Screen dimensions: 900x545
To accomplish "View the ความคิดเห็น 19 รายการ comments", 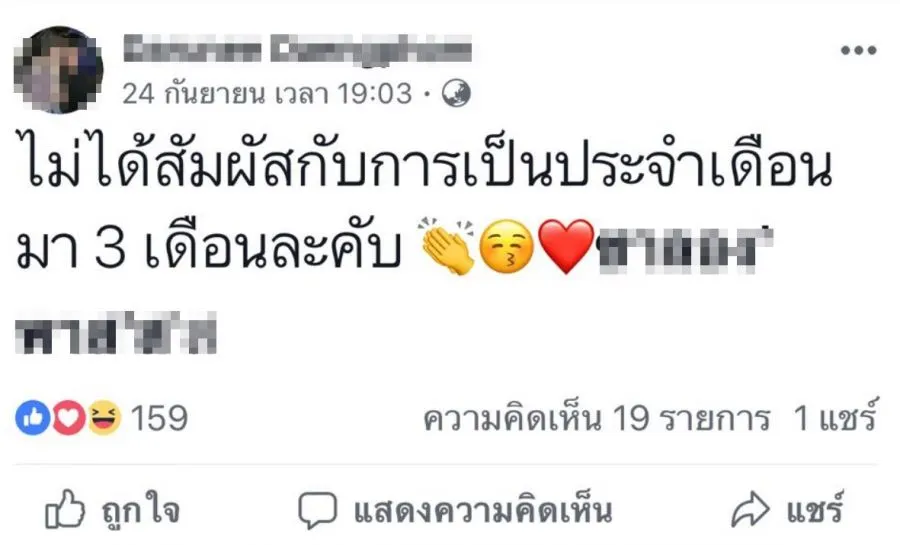I will coord(596,418).
